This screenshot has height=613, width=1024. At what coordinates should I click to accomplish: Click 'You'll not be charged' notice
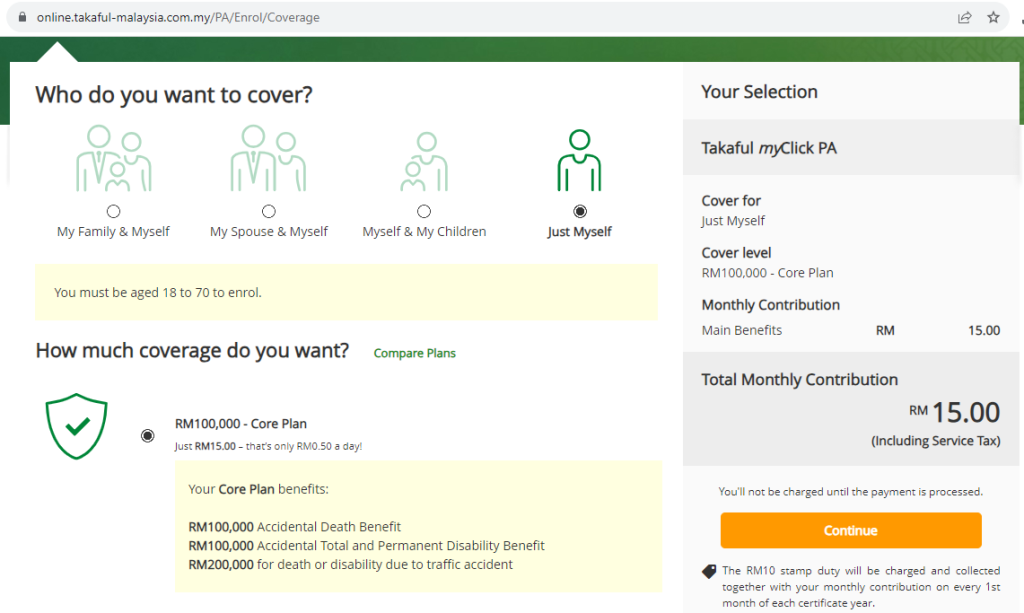tap(850, 492)
